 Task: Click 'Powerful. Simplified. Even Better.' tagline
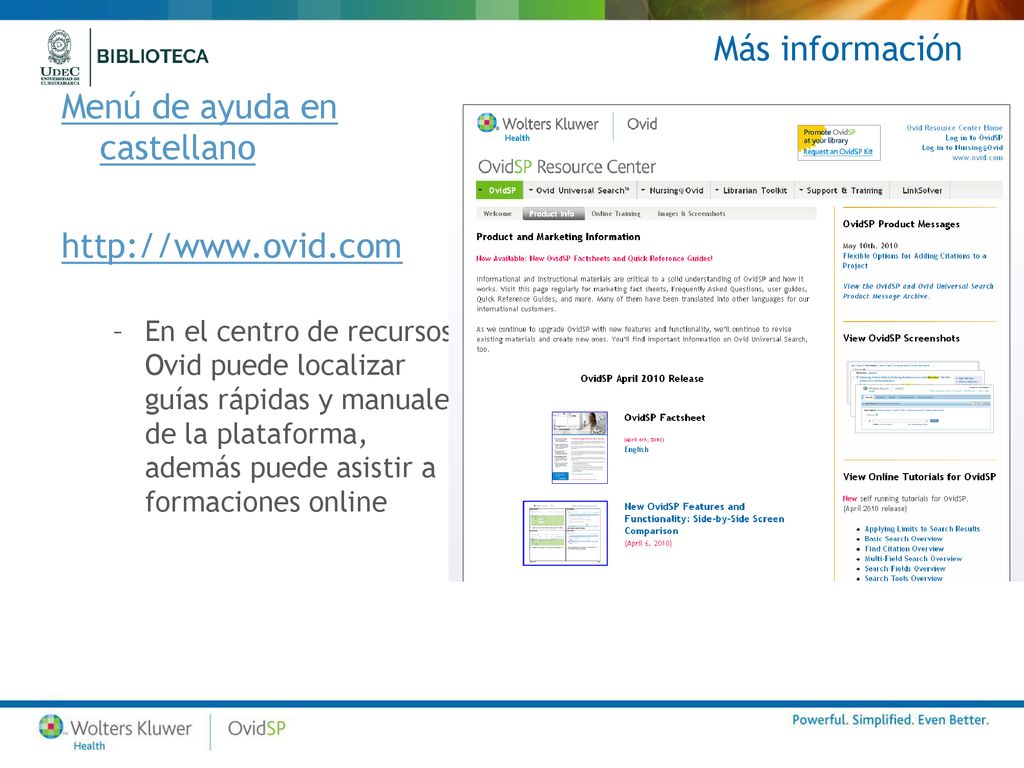click(891, 720)
